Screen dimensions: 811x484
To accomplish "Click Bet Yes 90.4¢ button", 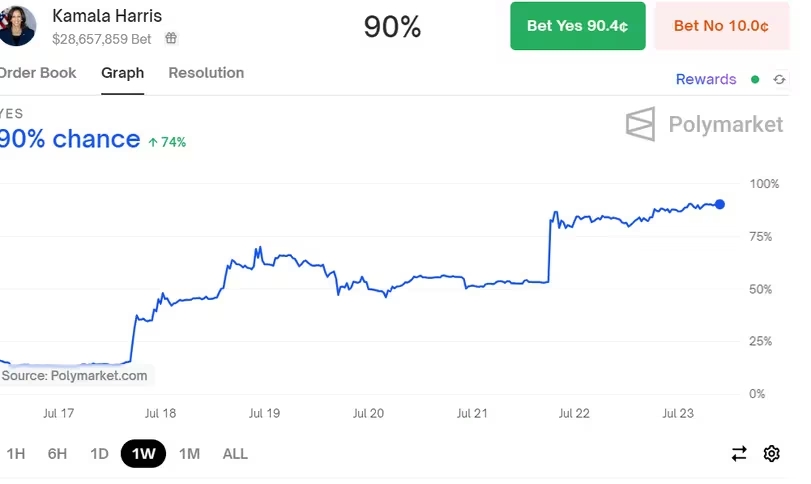I will (577, 26).
